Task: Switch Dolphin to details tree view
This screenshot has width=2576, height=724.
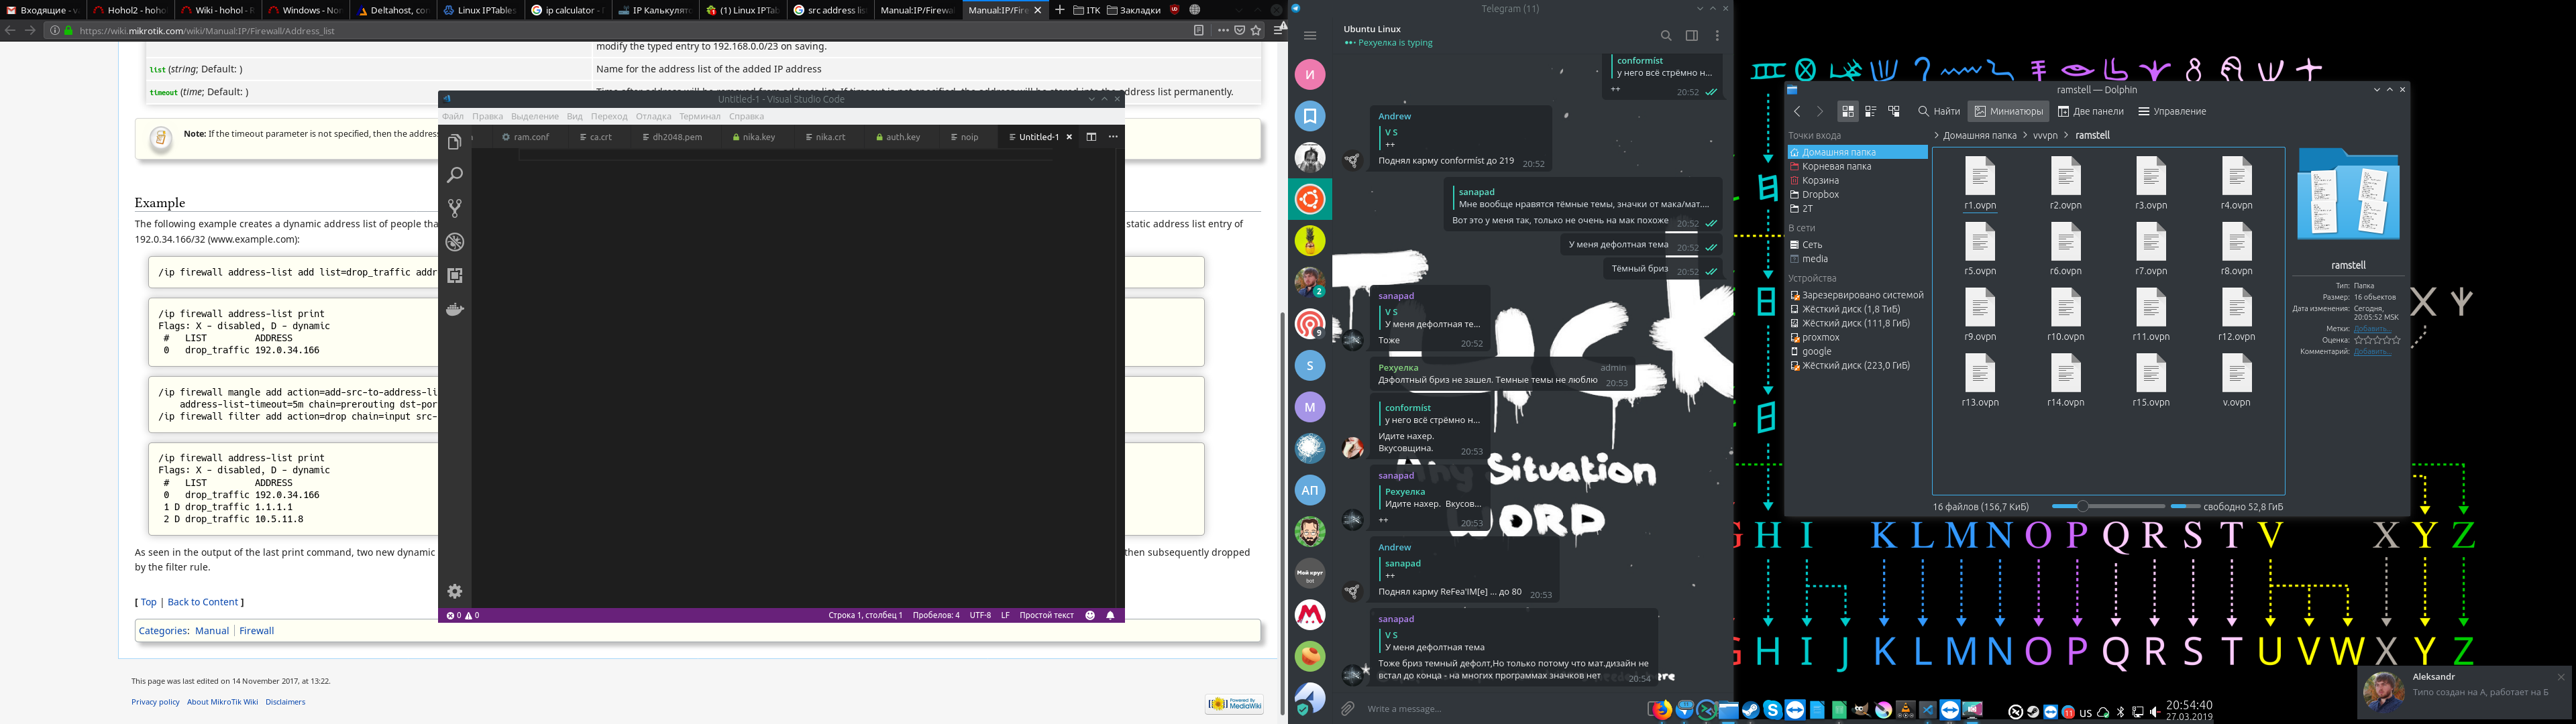Action: (x=1894, y=111)
